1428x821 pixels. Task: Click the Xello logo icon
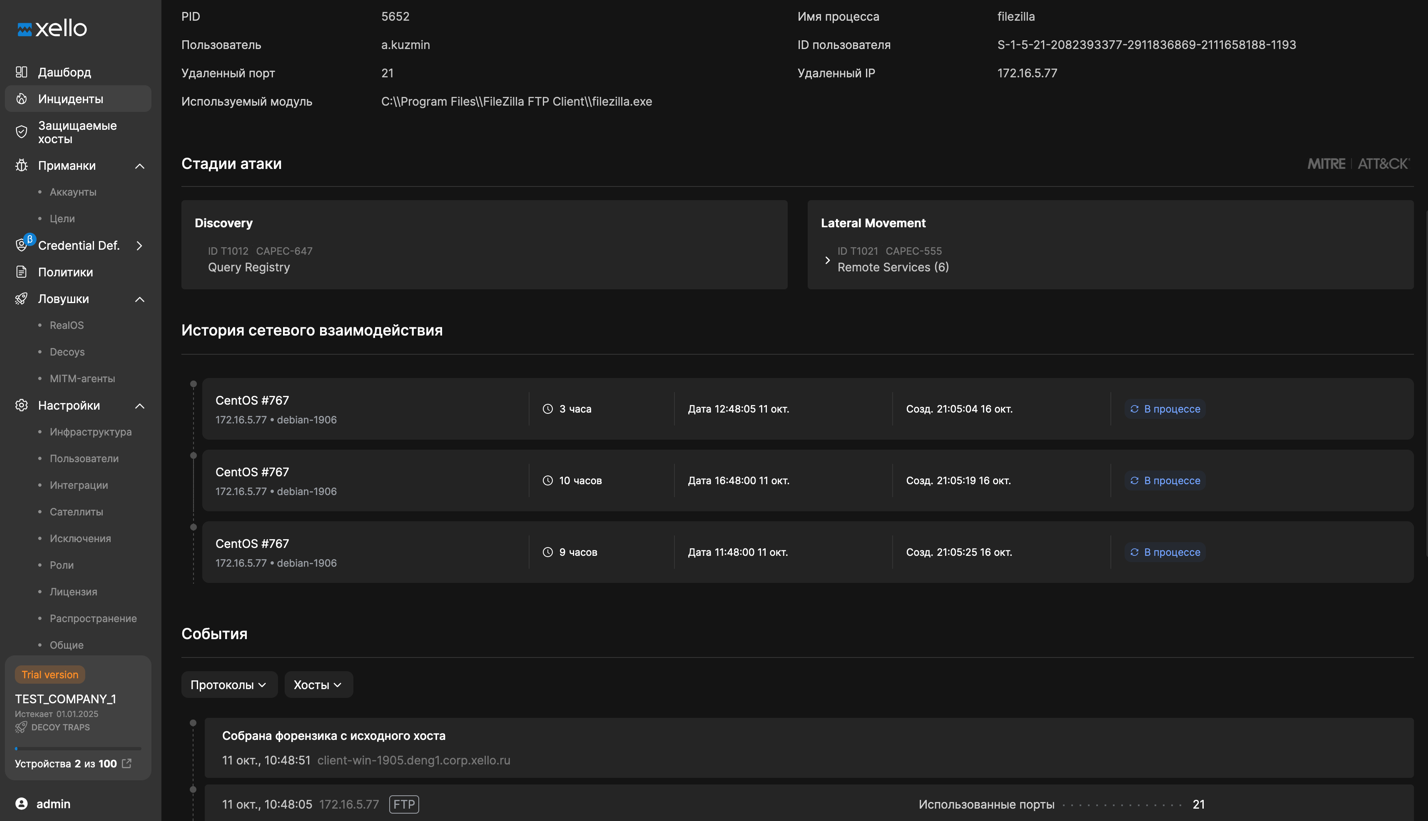click(25, 29)
